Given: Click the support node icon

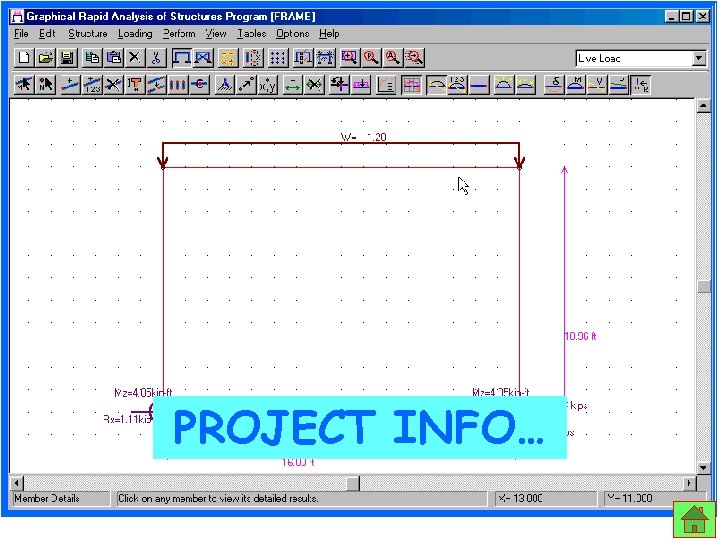Looking at the screenshot, I should pos(224,85).
